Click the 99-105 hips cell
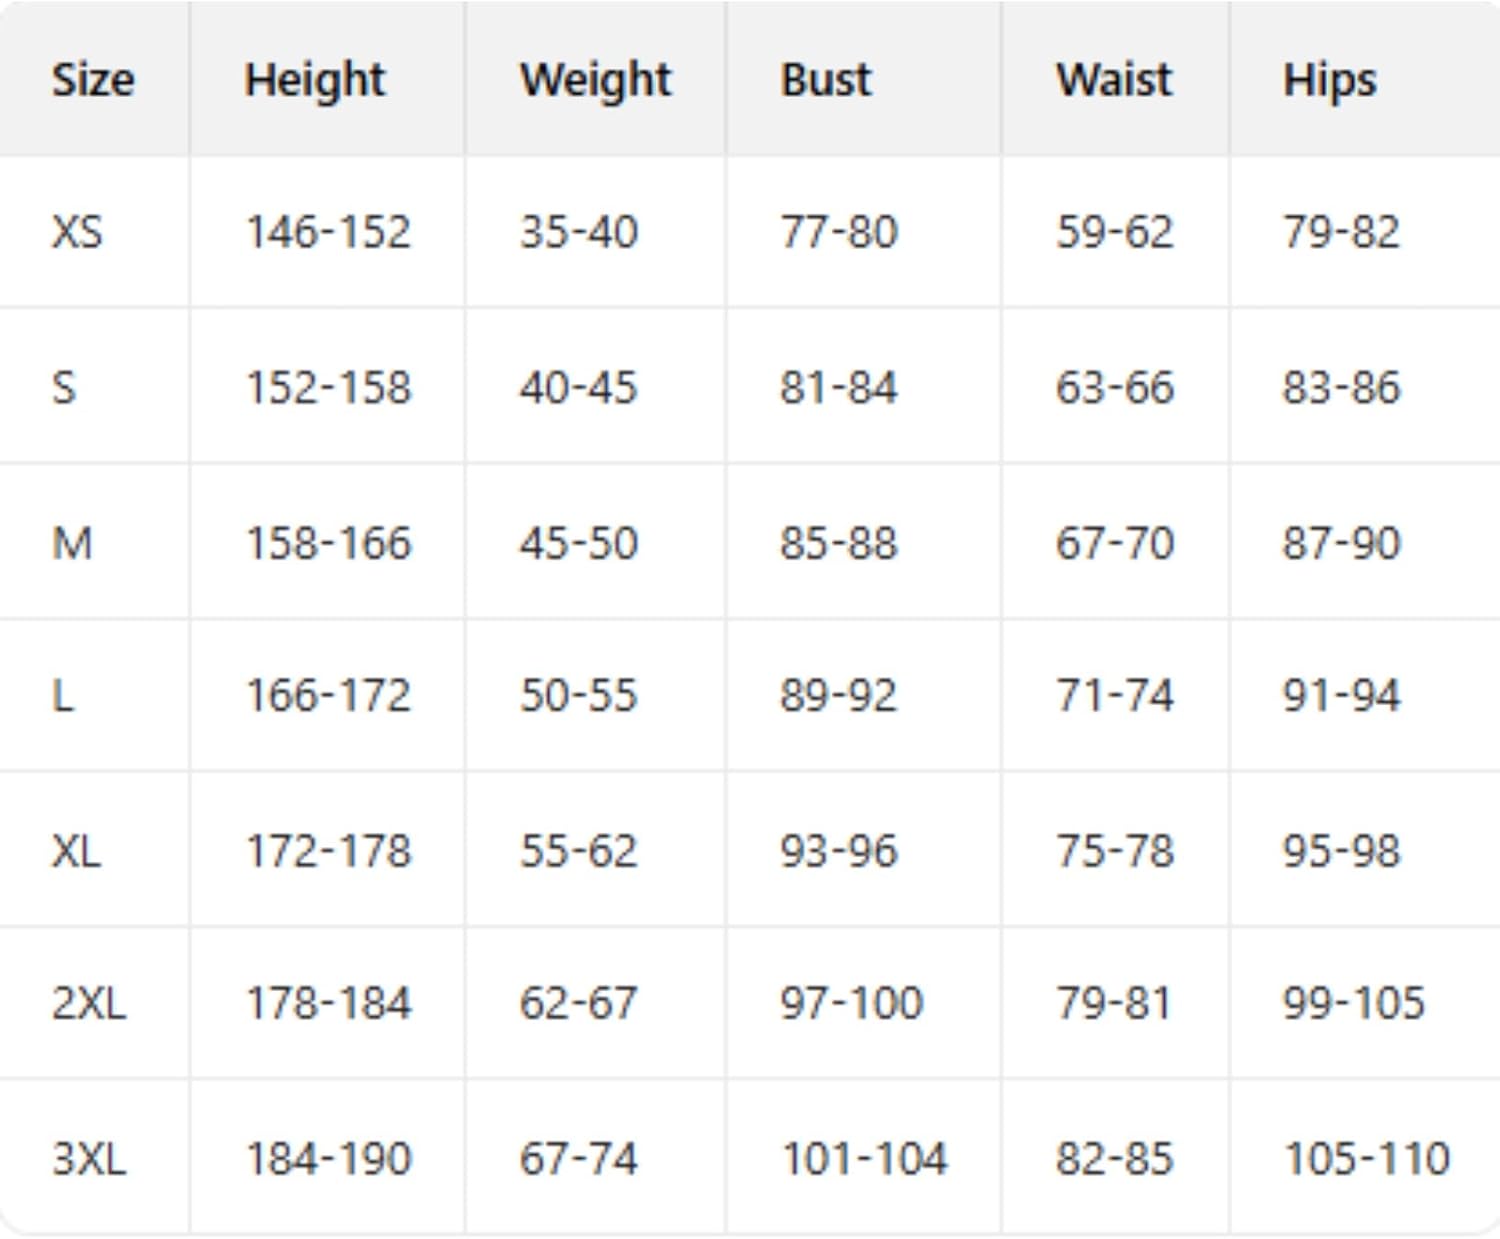Viewport: 1500px width, 1239px height. point(1353,1003)
